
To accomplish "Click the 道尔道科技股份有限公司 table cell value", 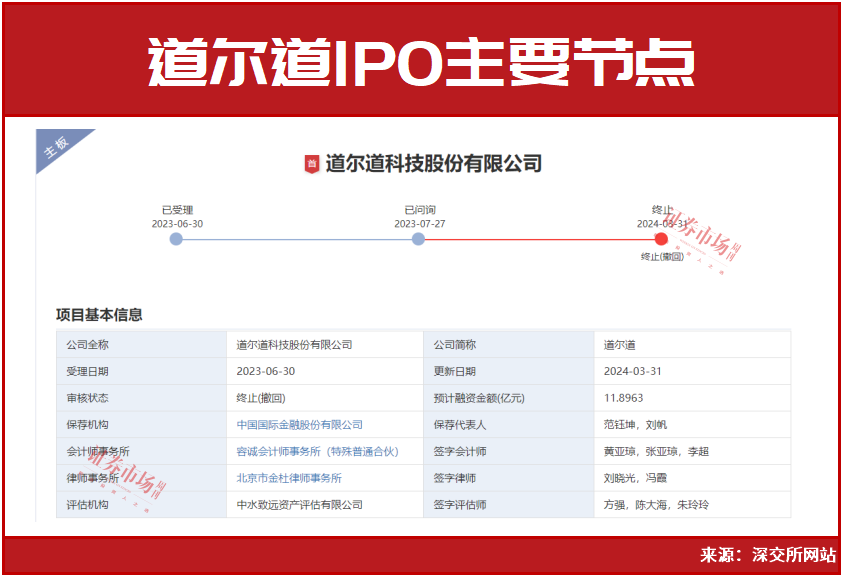I will pyautogui.click(x=325, y=345).
